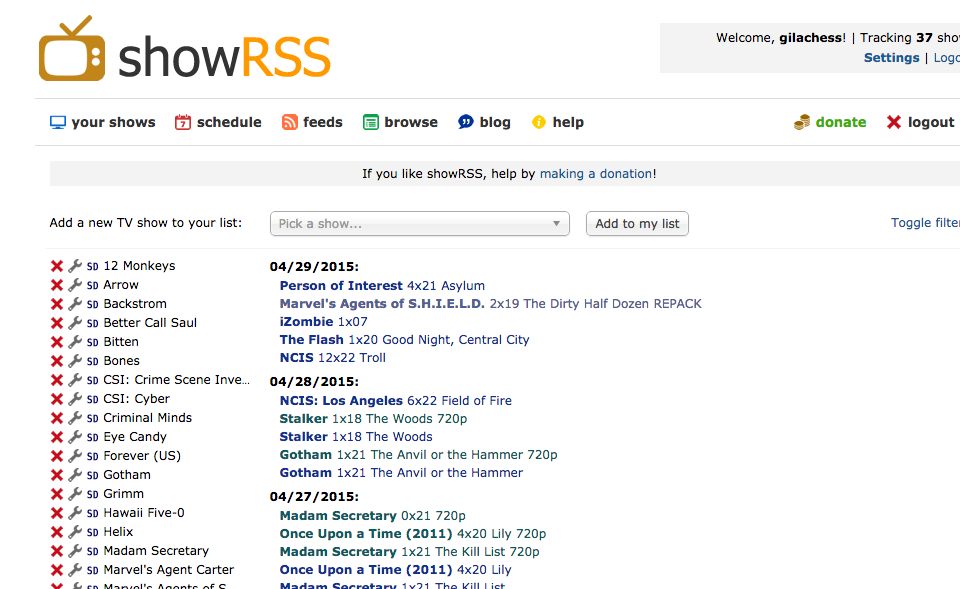This screenshot has width=960, height=589.
Task: Toggle SD badge for Better Call Saul
Action: (92, 323)
